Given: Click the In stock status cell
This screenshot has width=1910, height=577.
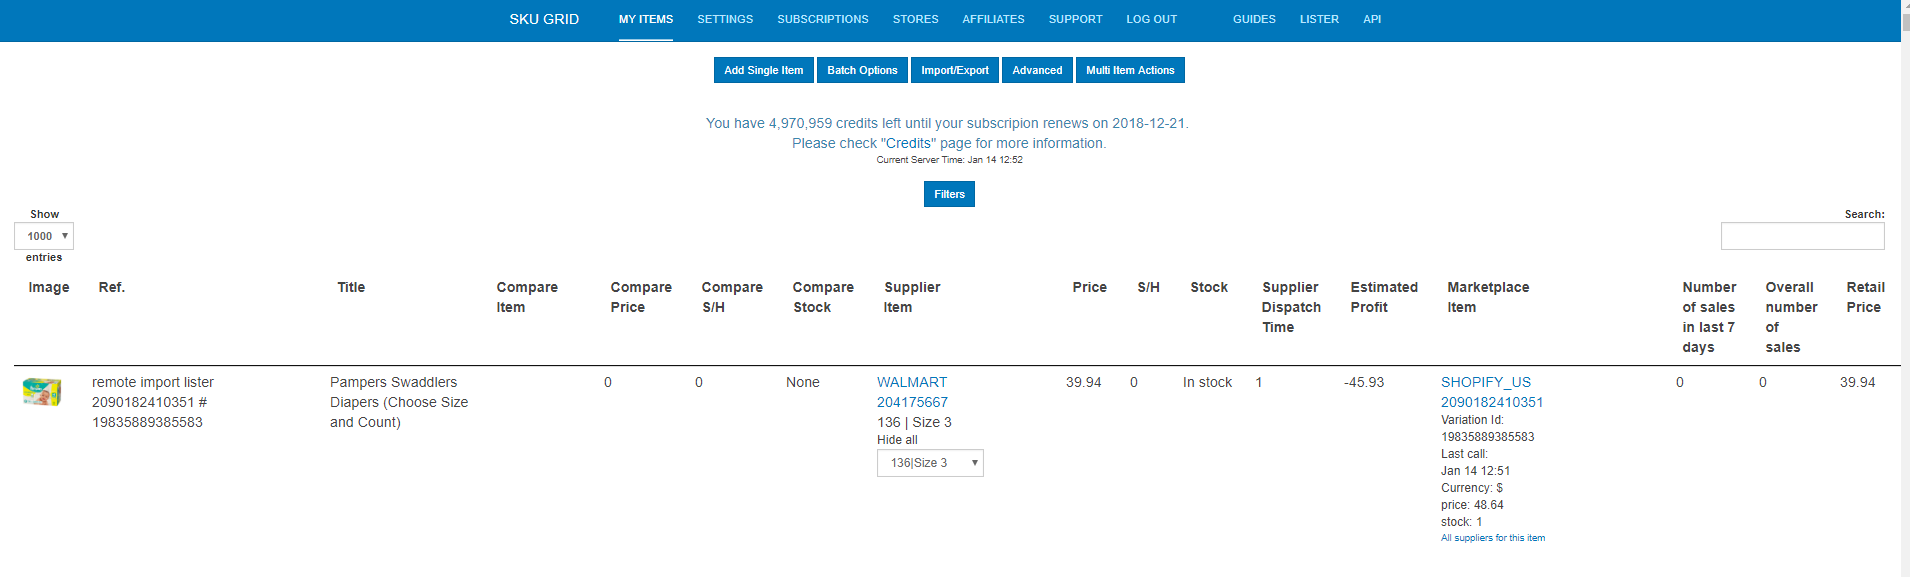Looking at the screenshot, I should tap(1207, 382).
